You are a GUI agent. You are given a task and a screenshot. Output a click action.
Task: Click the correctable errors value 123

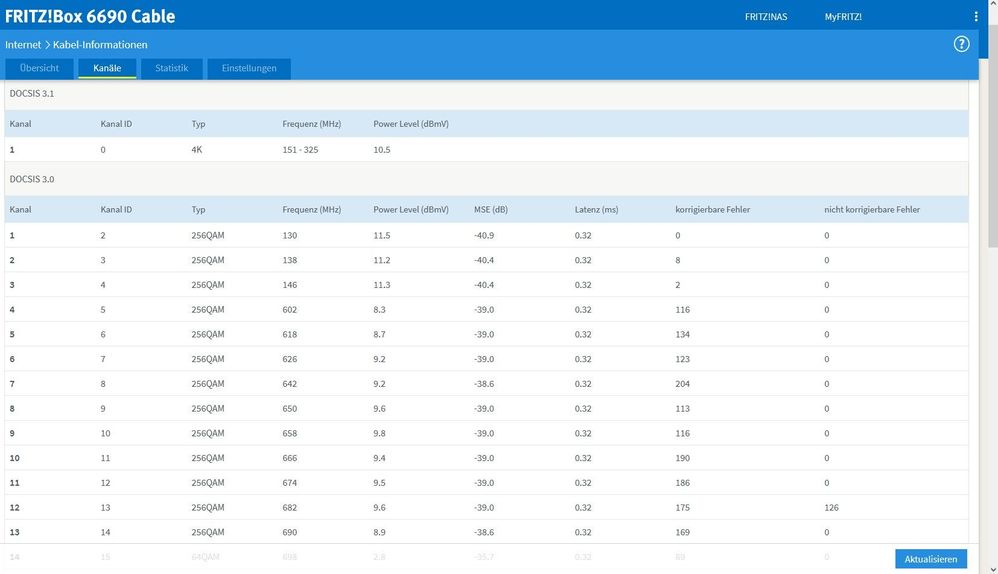[x=682, y=359]
